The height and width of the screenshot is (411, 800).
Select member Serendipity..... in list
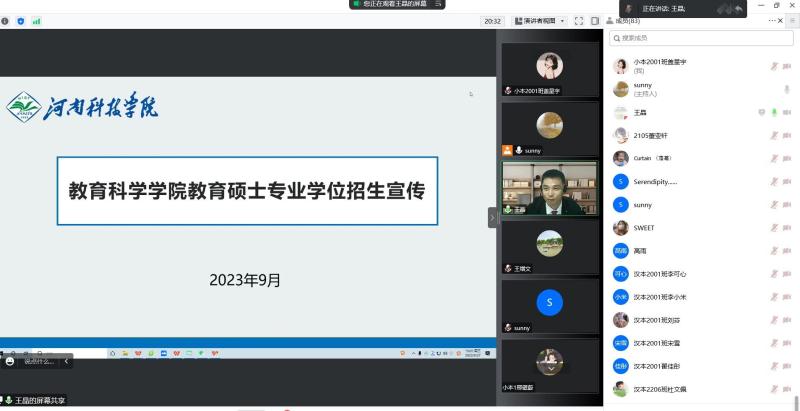tap(701, 182)
